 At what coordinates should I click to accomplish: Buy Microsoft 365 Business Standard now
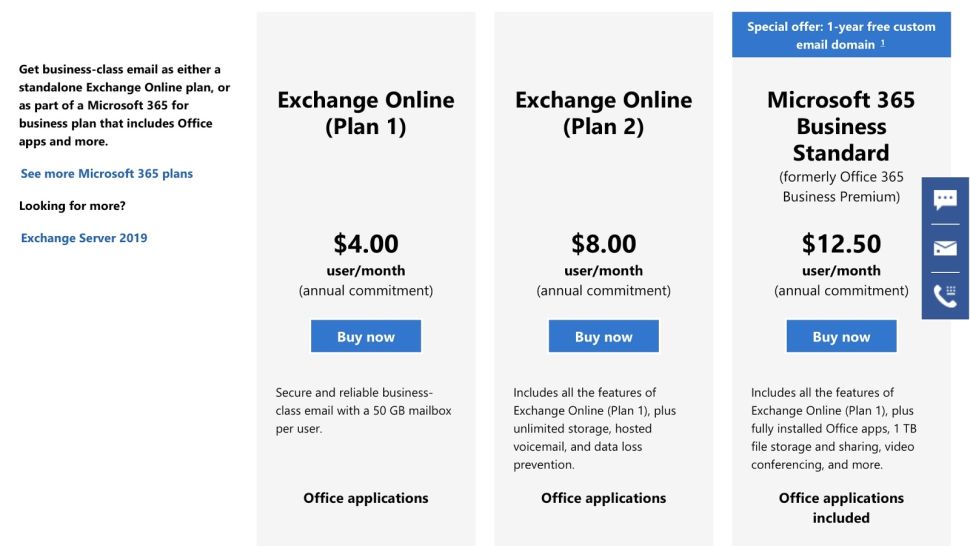coord(841,336)
